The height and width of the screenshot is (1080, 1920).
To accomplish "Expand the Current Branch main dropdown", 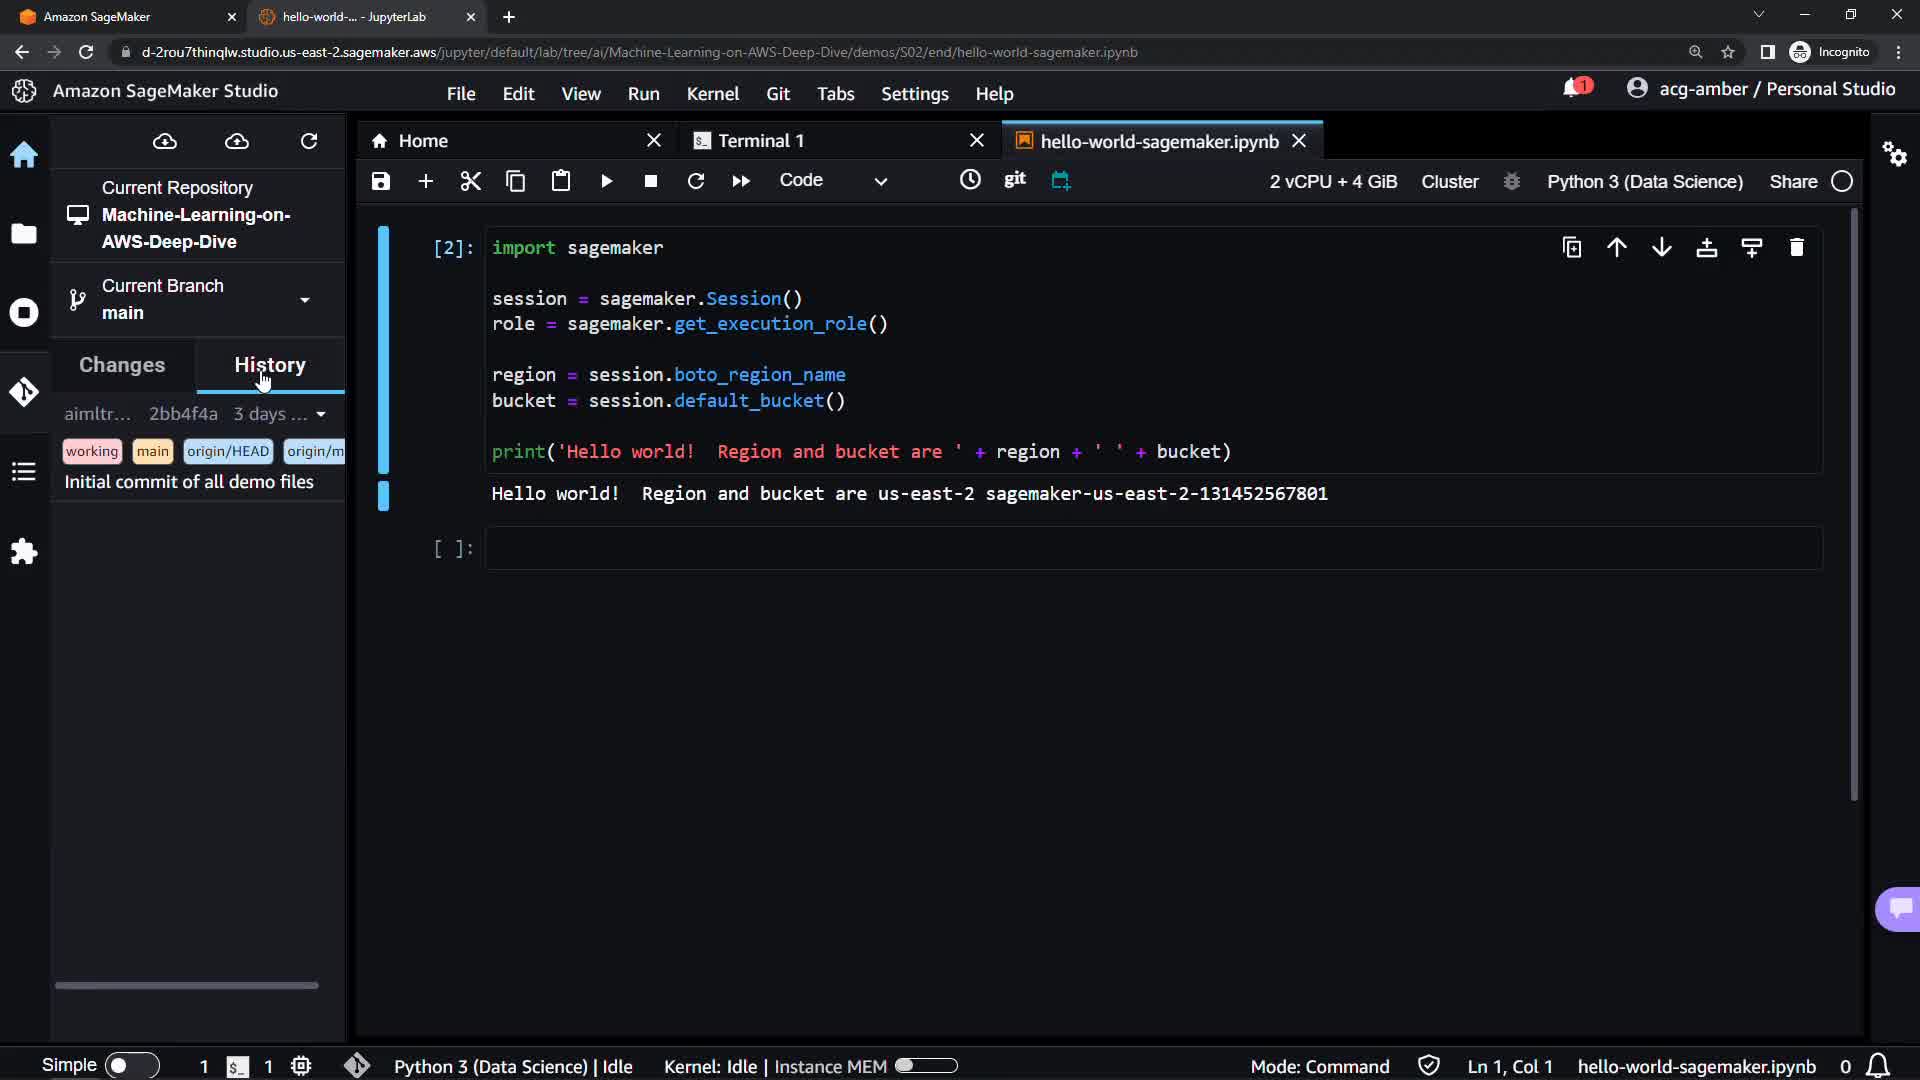I will (x=305, y=300).
